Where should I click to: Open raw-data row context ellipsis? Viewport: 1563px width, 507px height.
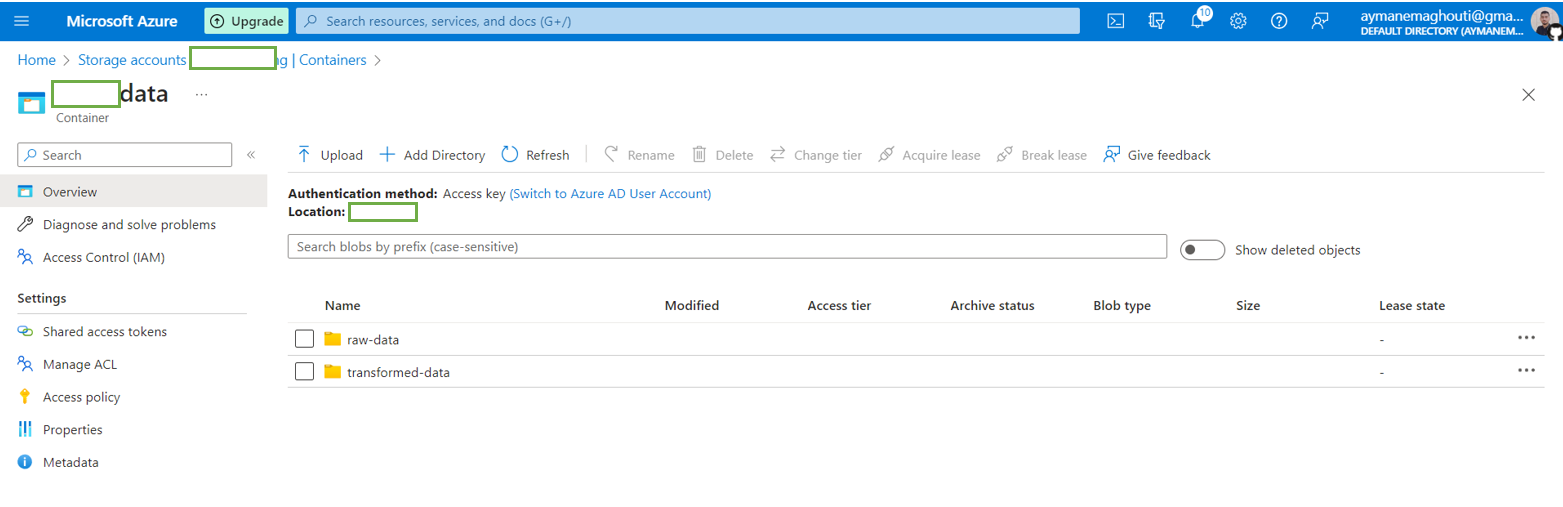coord(1526,338)
